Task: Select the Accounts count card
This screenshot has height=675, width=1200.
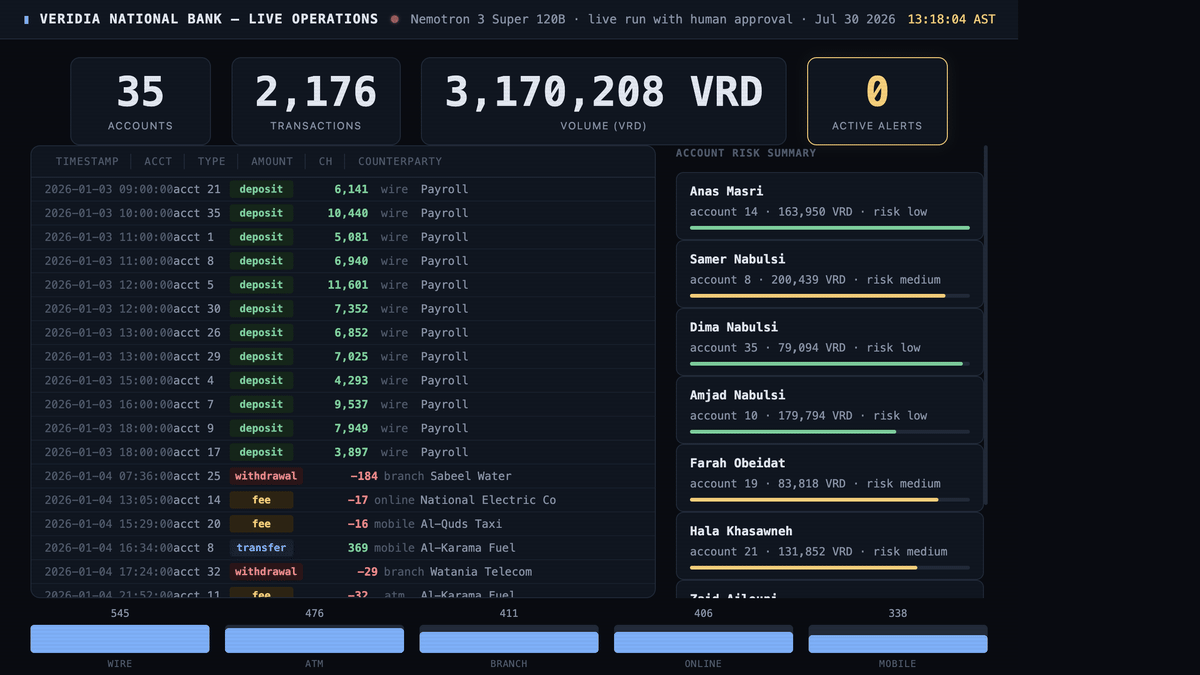Action: [x=140, y=101]
